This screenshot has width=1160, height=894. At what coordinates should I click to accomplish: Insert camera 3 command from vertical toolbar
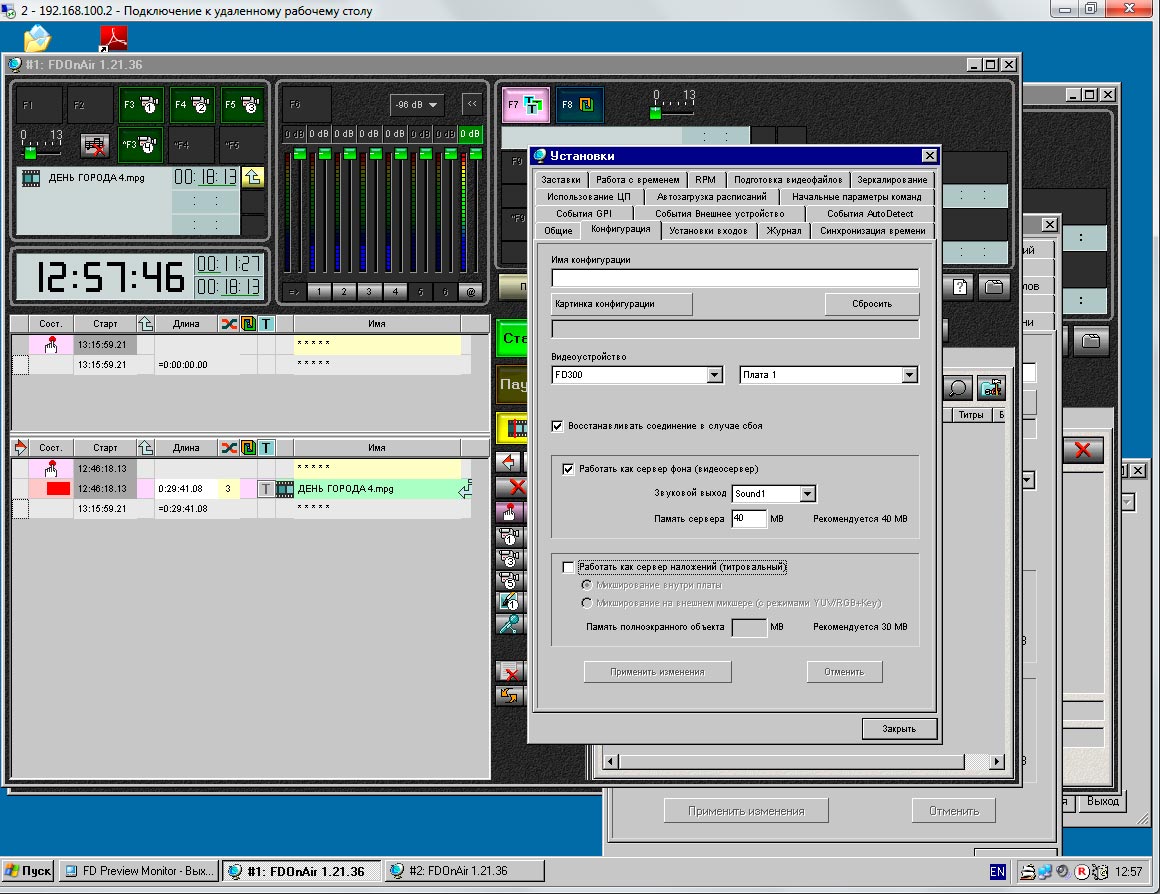pyautogui.click(x=510, y=558)
